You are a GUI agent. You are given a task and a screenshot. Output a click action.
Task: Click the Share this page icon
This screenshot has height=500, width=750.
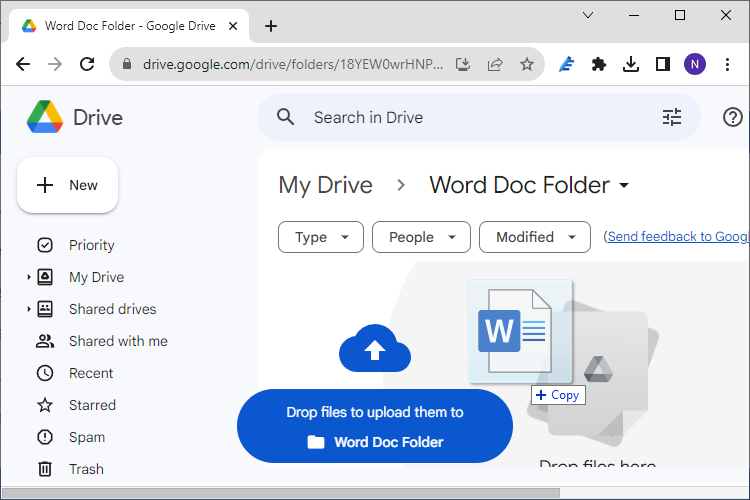[495, 64]
